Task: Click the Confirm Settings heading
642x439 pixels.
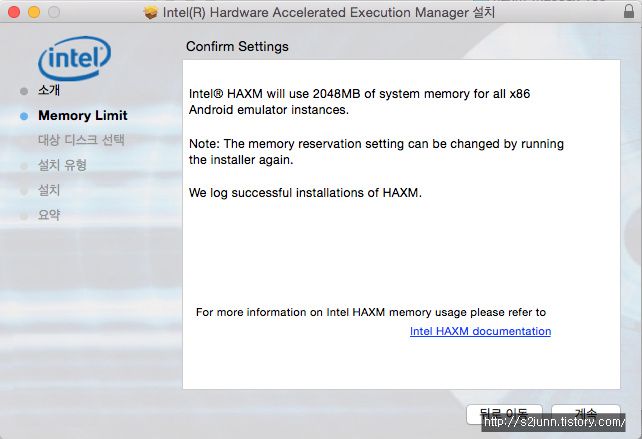Action: 237,46
